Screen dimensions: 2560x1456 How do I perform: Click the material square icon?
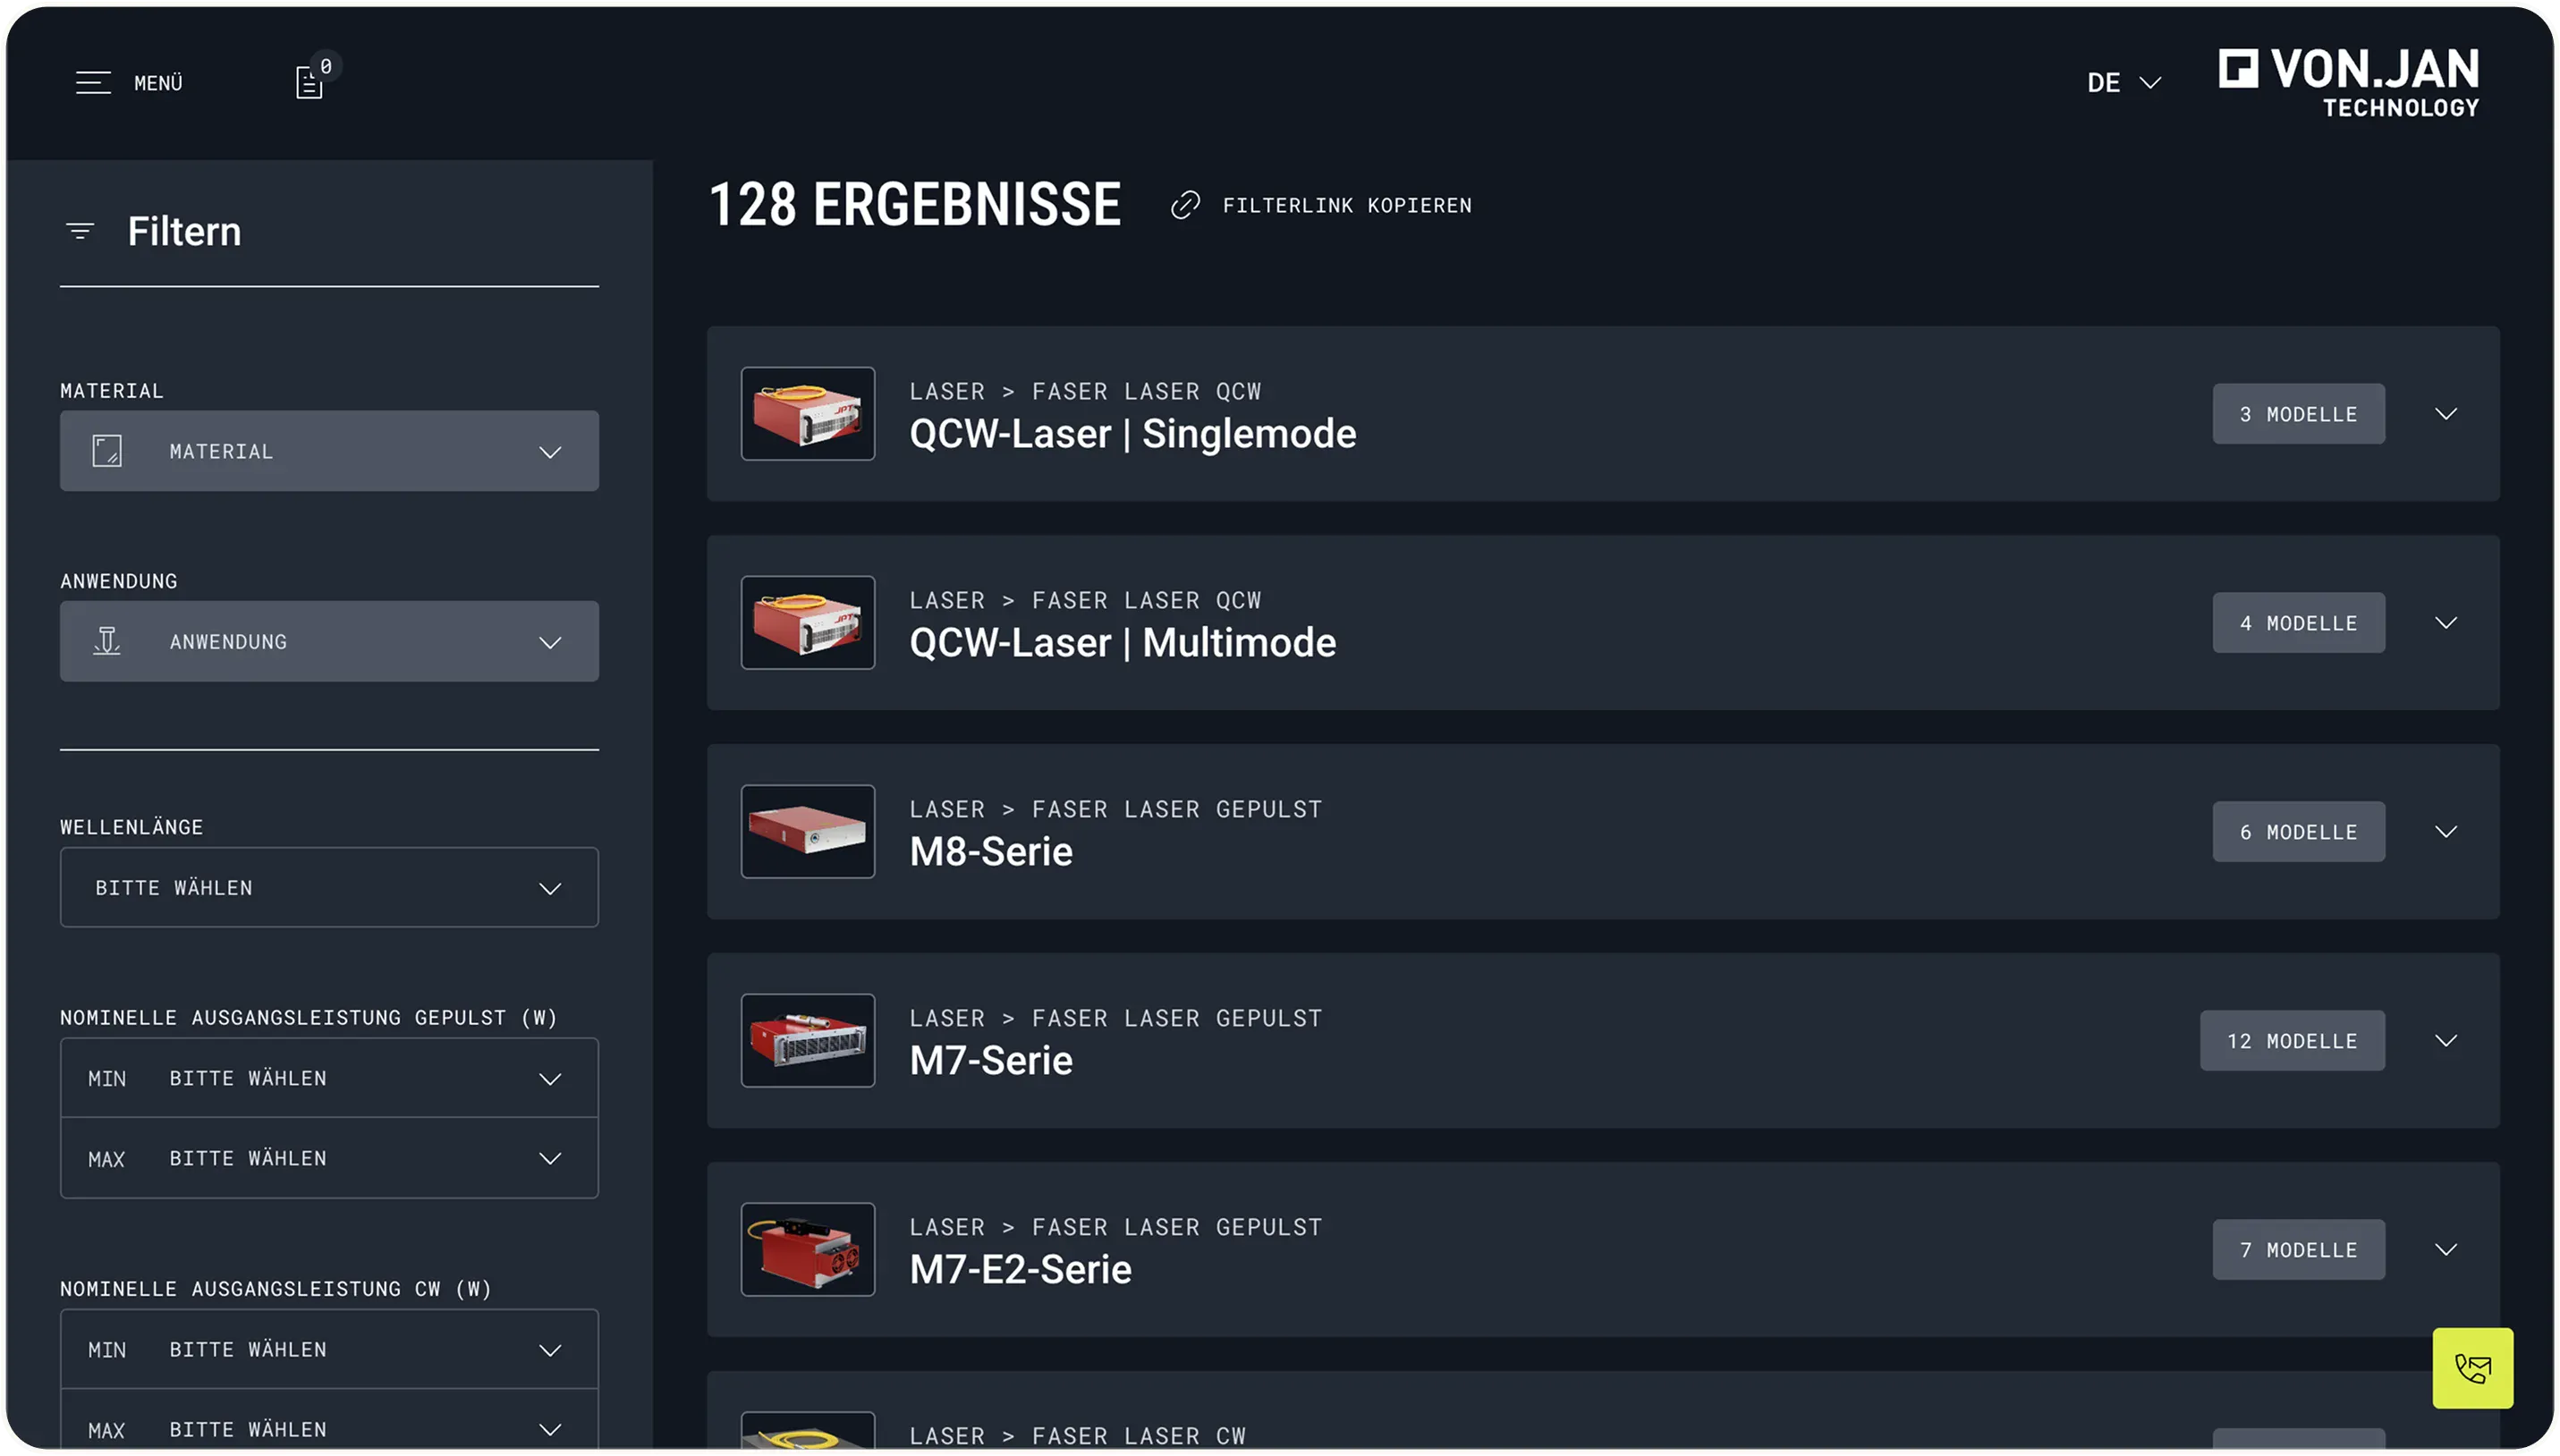(107, 451)
